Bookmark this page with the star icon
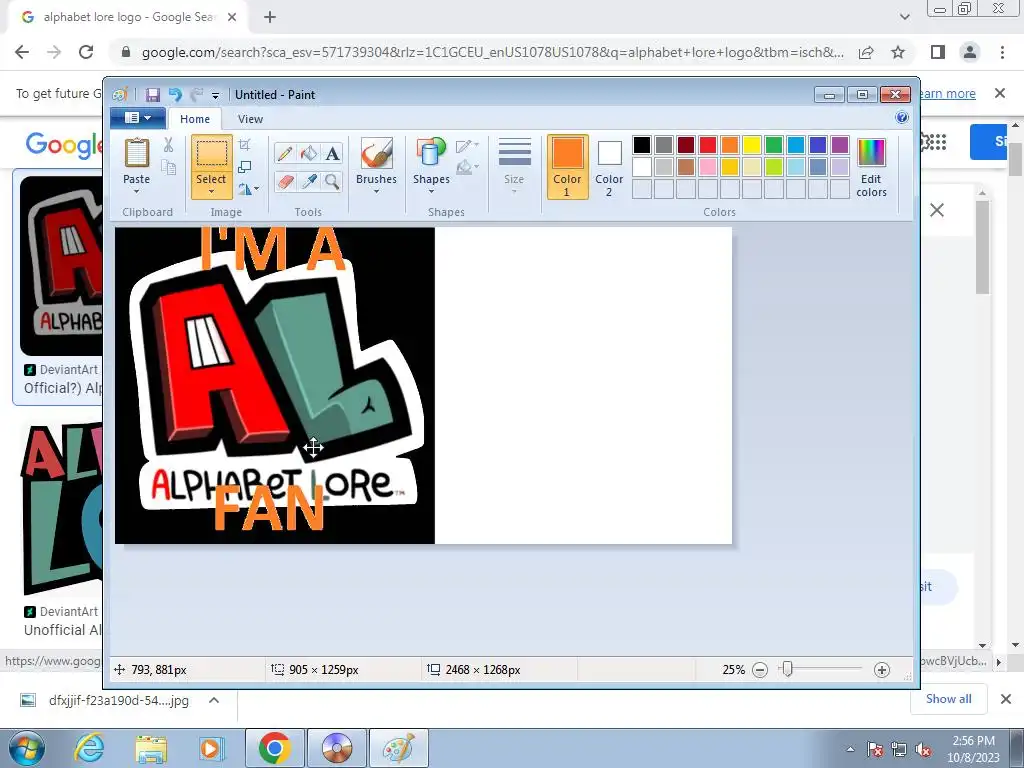Viewport: 1024px width, 768px height. 898,52
